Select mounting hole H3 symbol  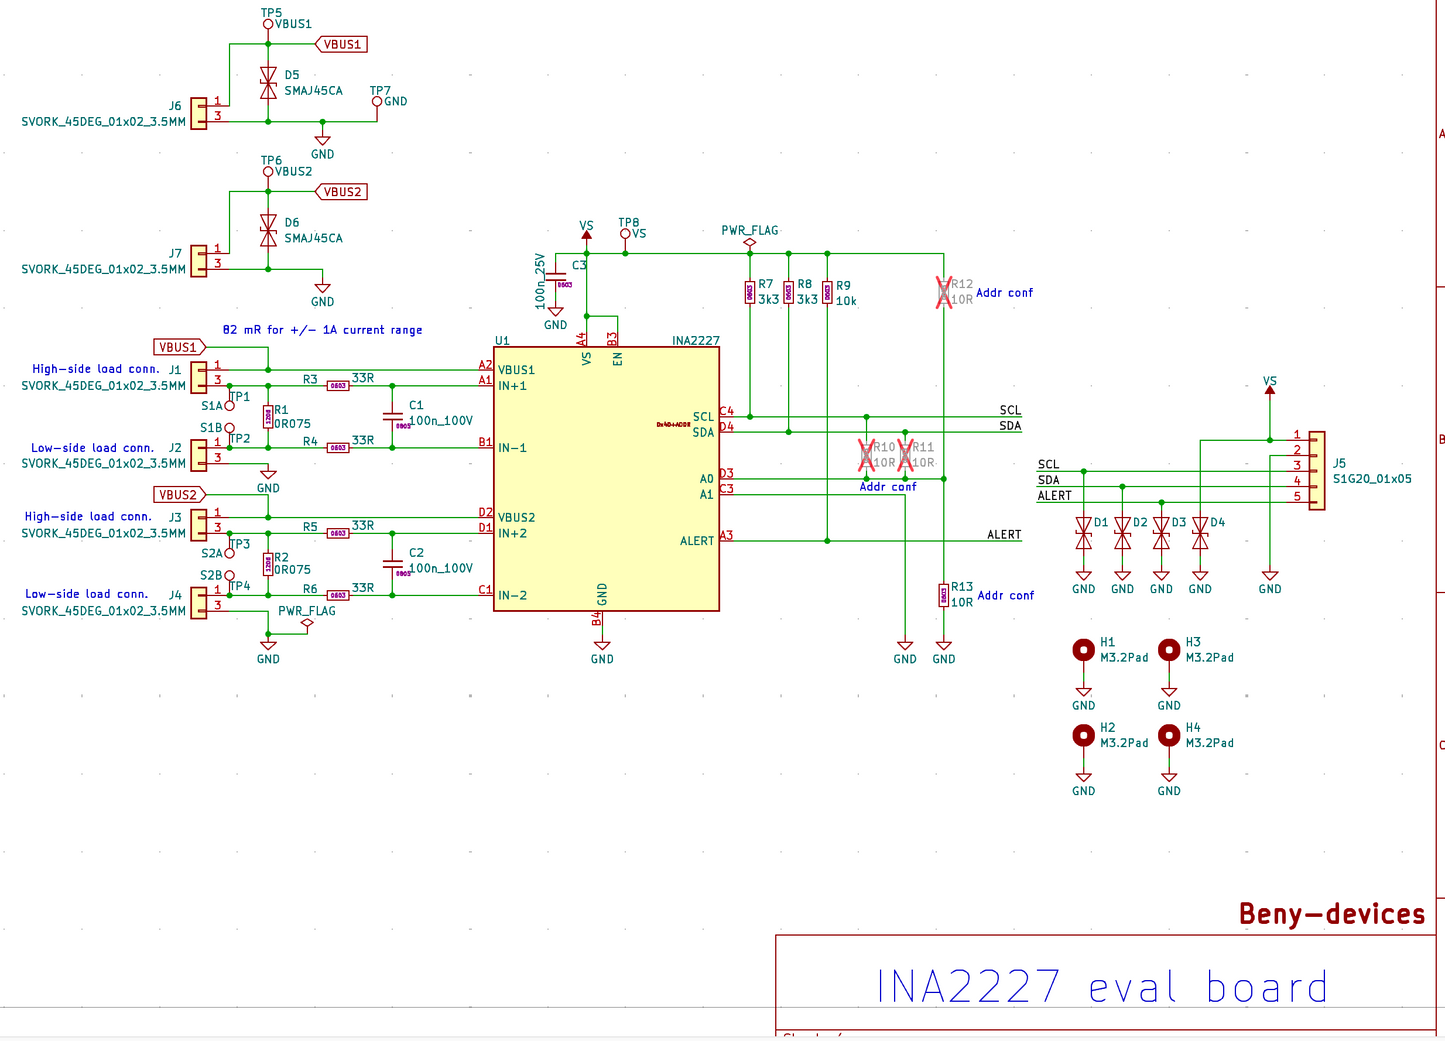1169,650
